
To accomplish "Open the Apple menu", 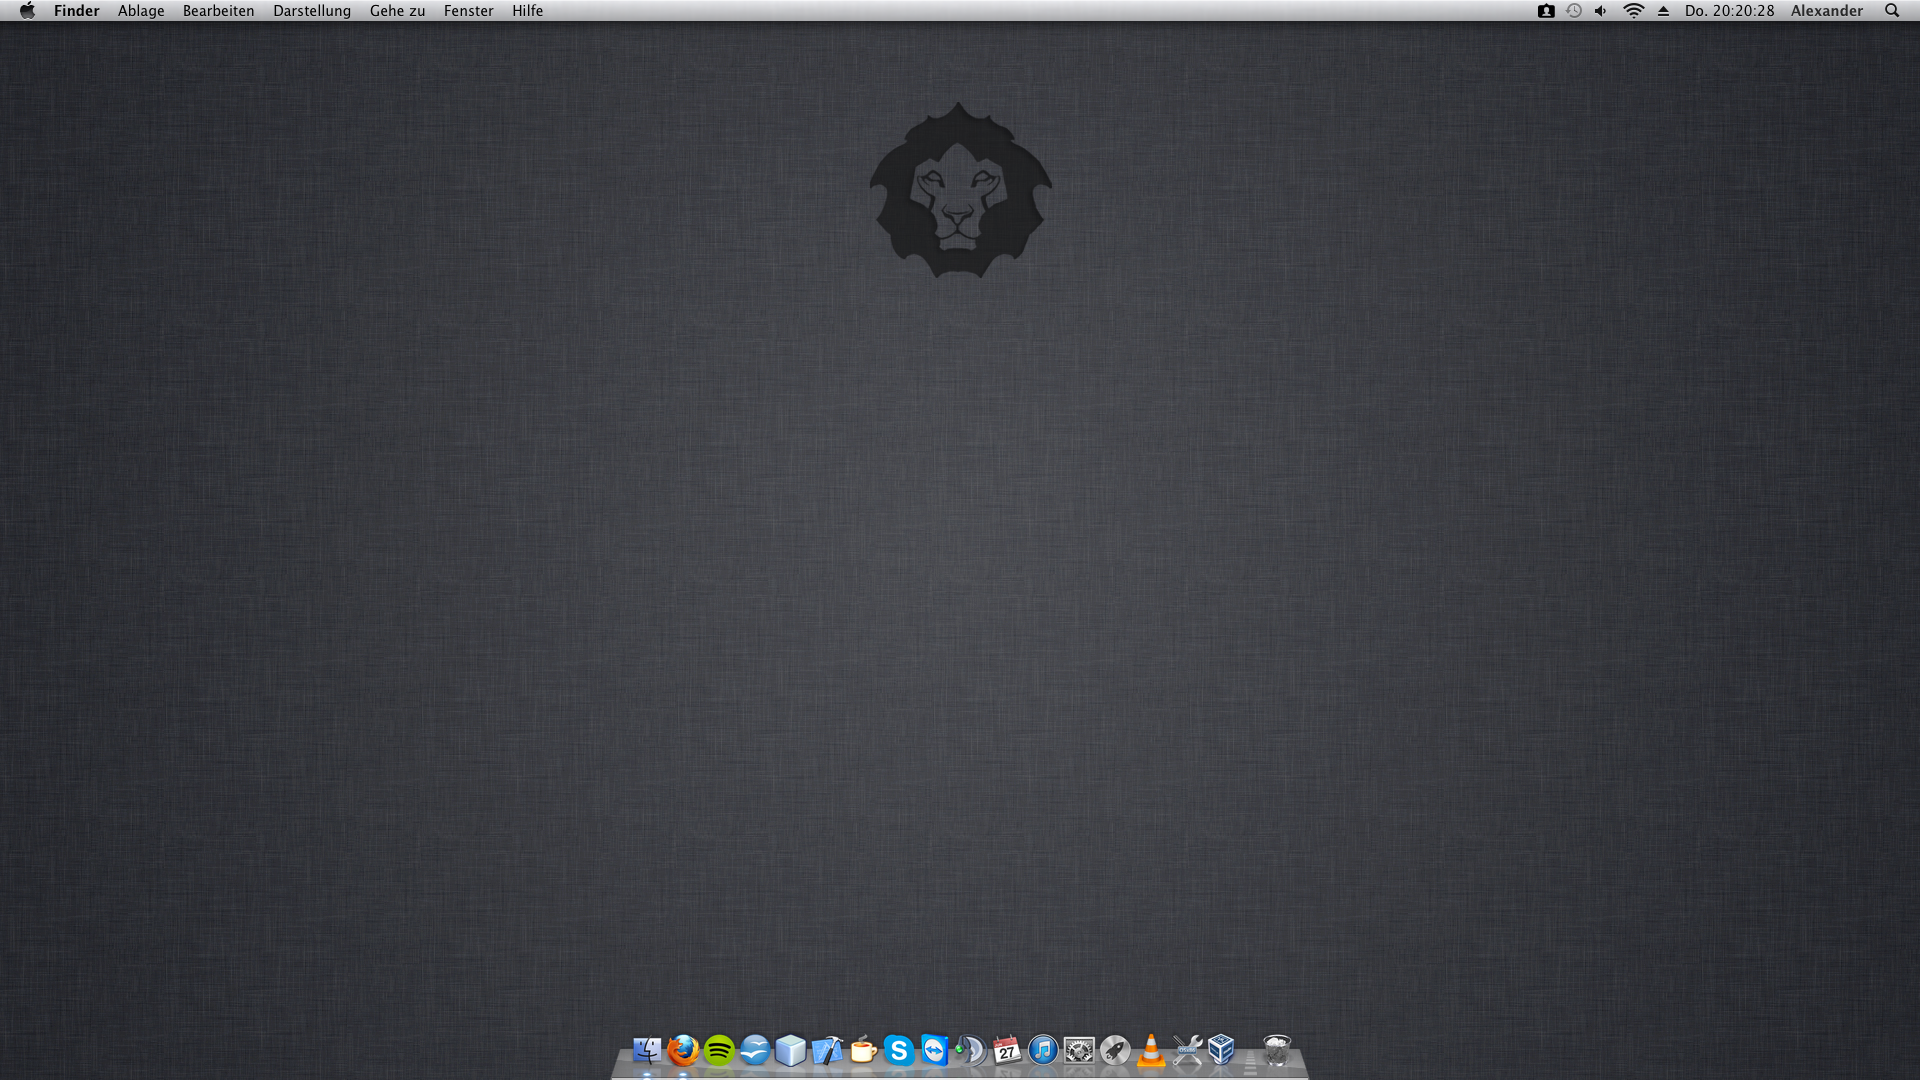I will [x=27, y=10].
